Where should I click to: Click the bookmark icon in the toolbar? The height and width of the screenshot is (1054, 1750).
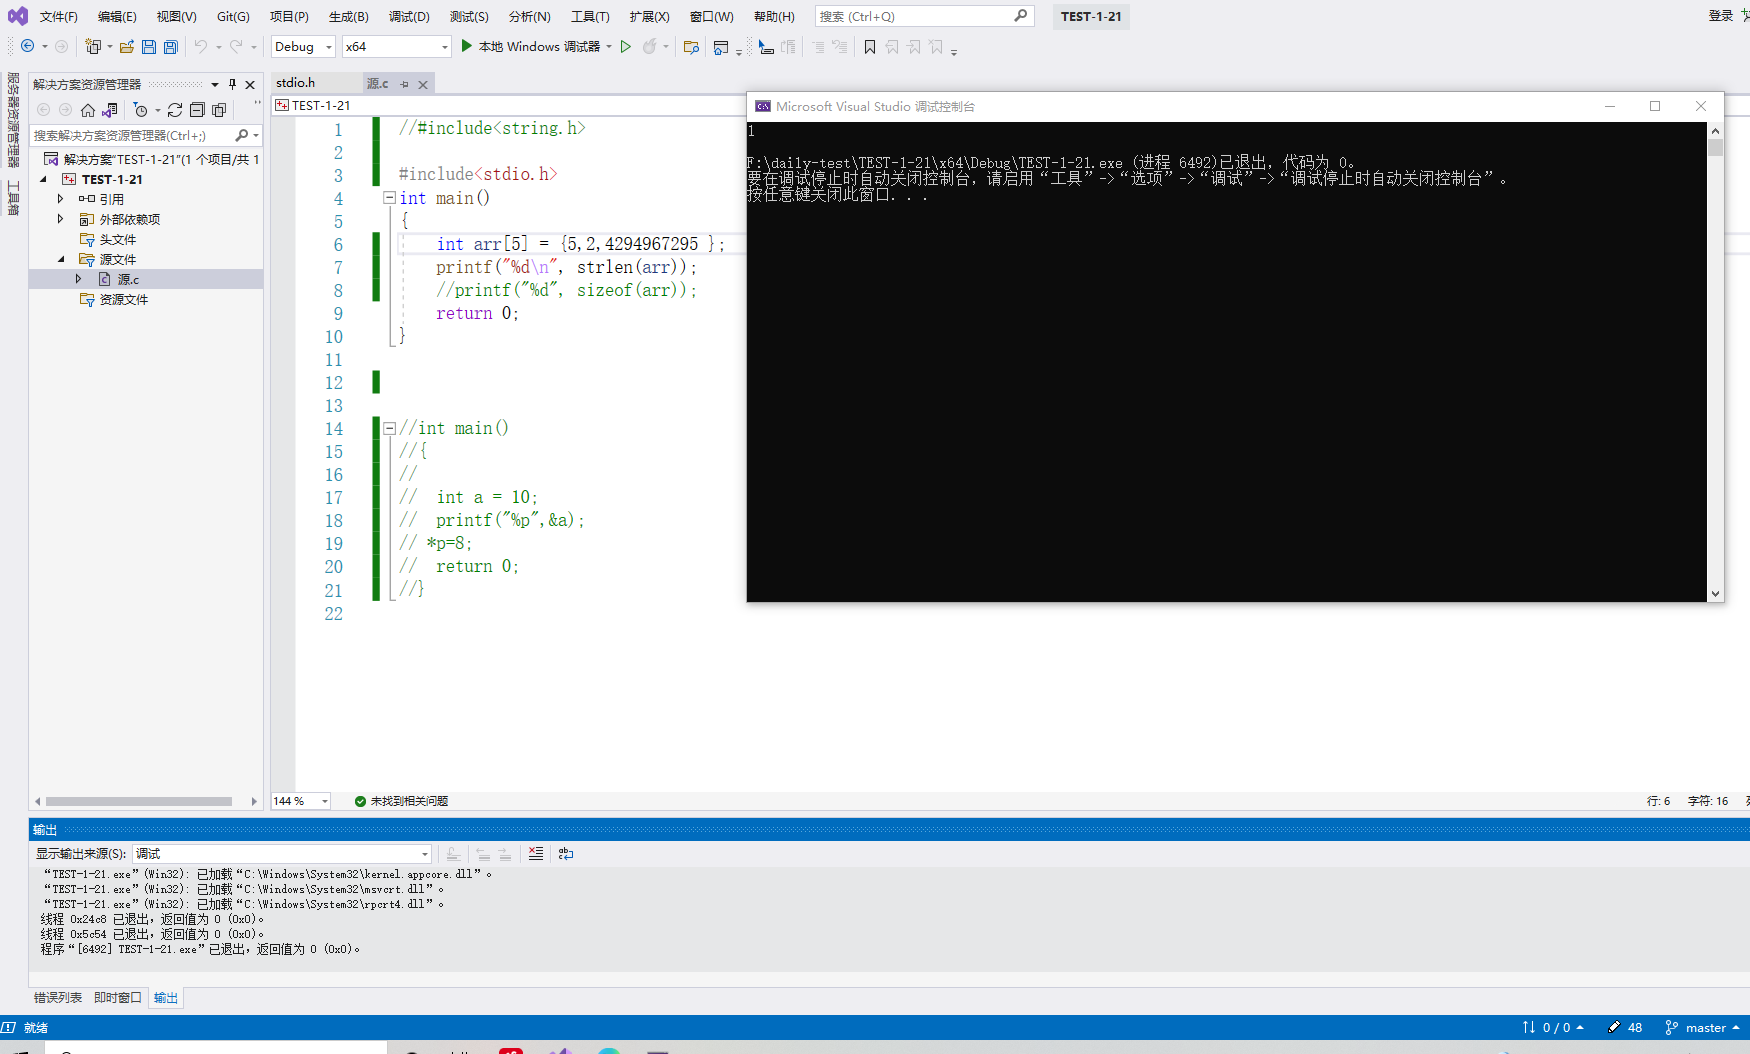(x=870, y=46)
